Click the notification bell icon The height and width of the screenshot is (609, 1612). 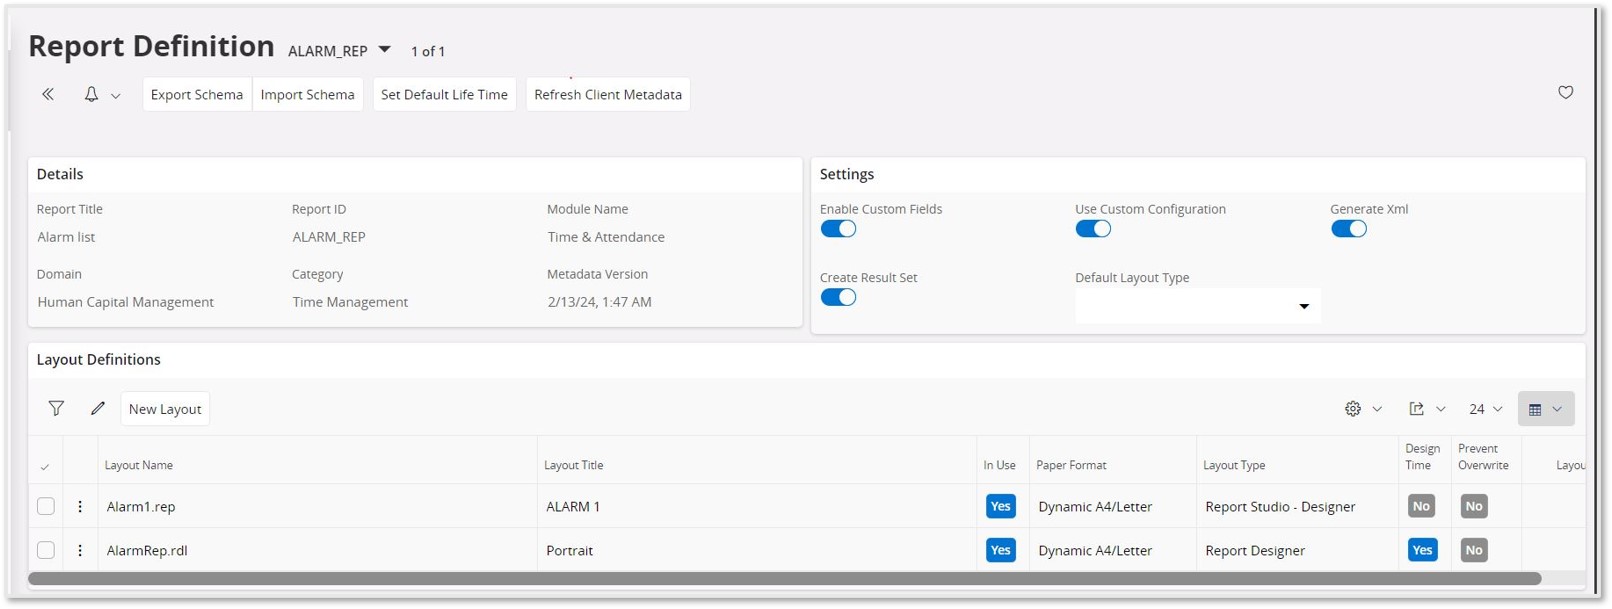pos(91,94)
